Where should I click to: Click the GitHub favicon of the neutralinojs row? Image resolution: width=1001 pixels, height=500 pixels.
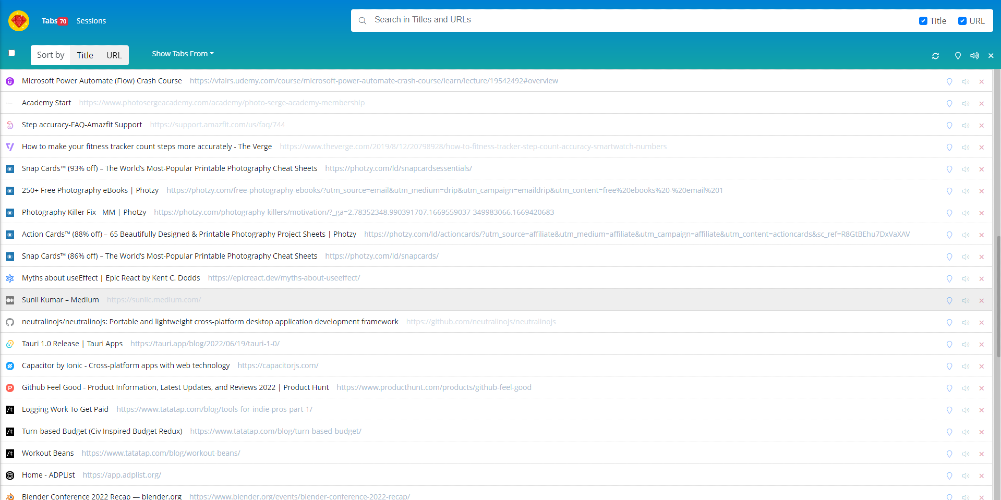[10, 322]
